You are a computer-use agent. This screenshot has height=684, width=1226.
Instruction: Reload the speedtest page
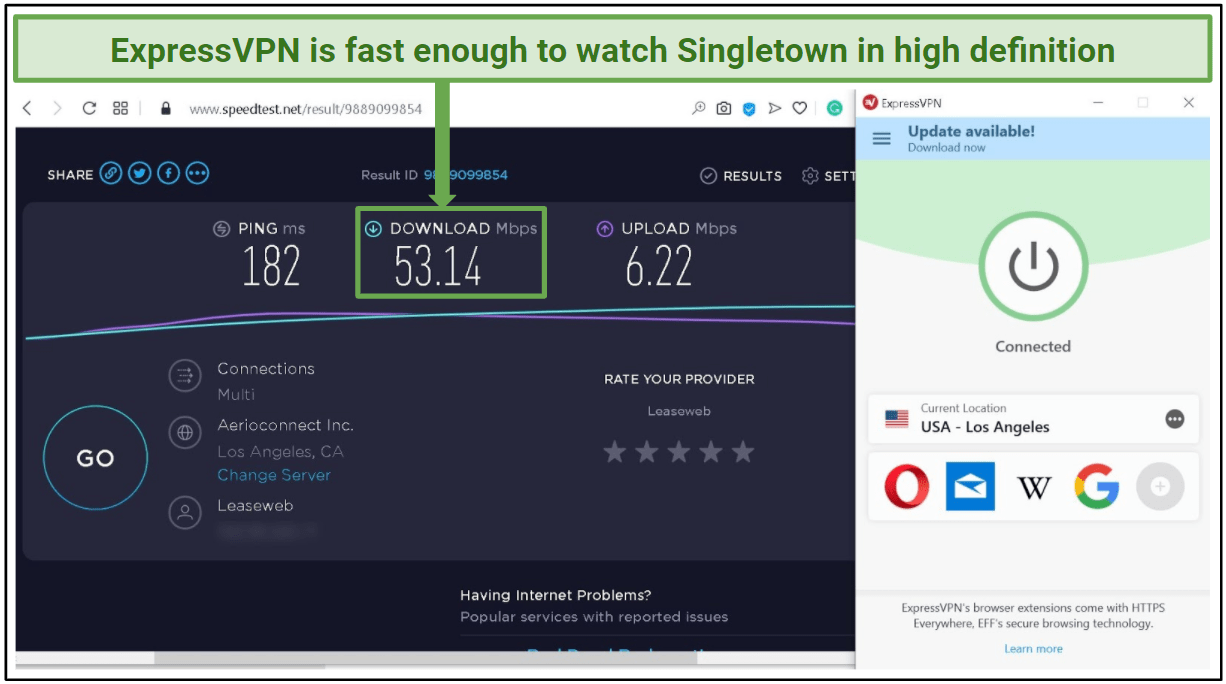[88, 108]
